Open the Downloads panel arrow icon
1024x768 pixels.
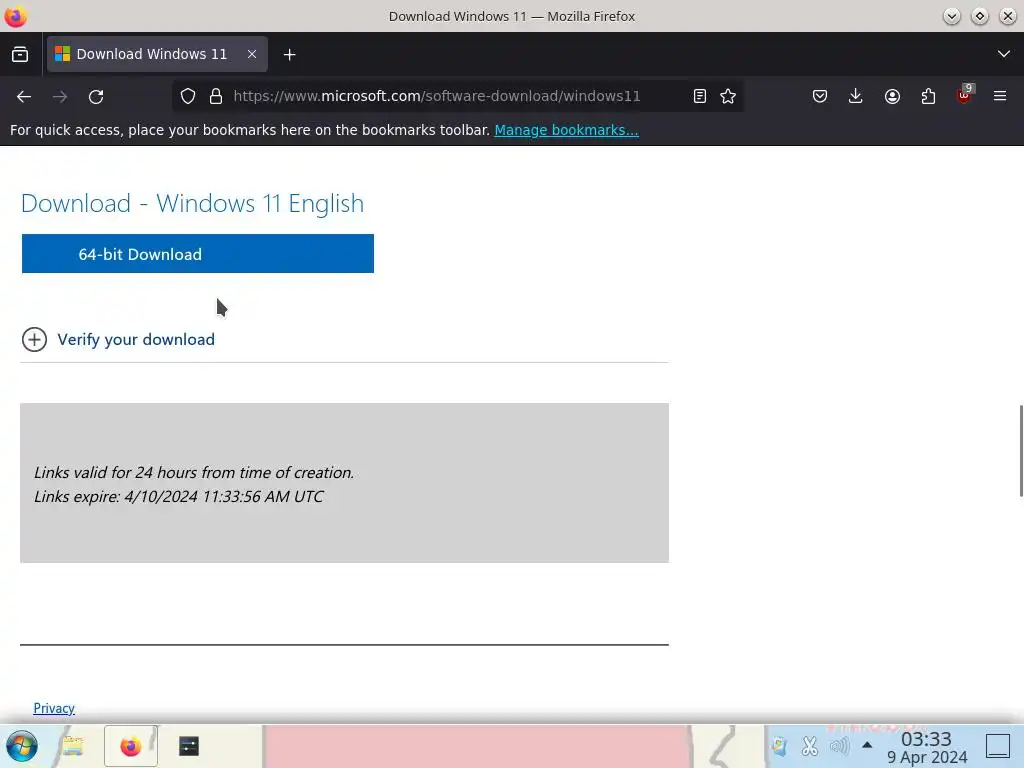(x=856, y=97)
